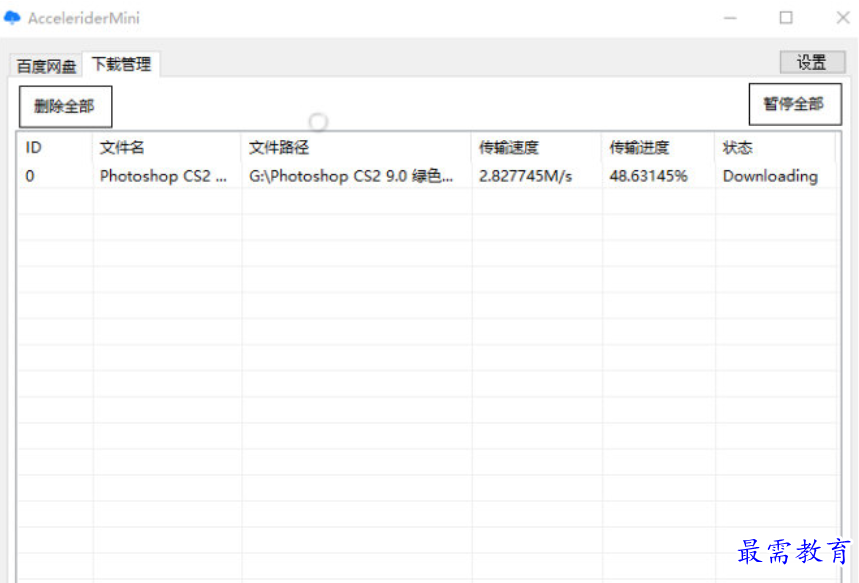The height and width of the screenshot is (583, 859).
Task: Click 暂停全部 to pause all downloads
Action: [795, 104]
